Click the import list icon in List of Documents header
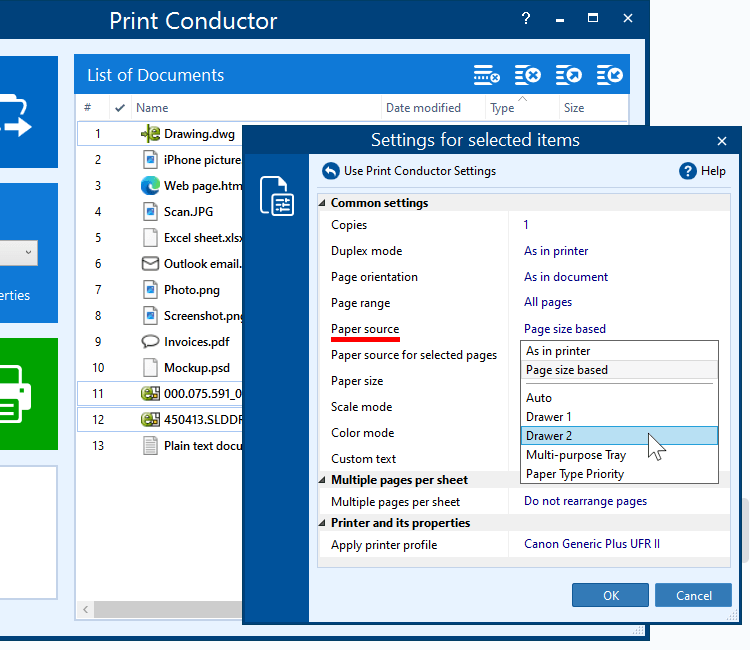Image resolution: width=750 pixels, height=650 pixels. (609, 75)
